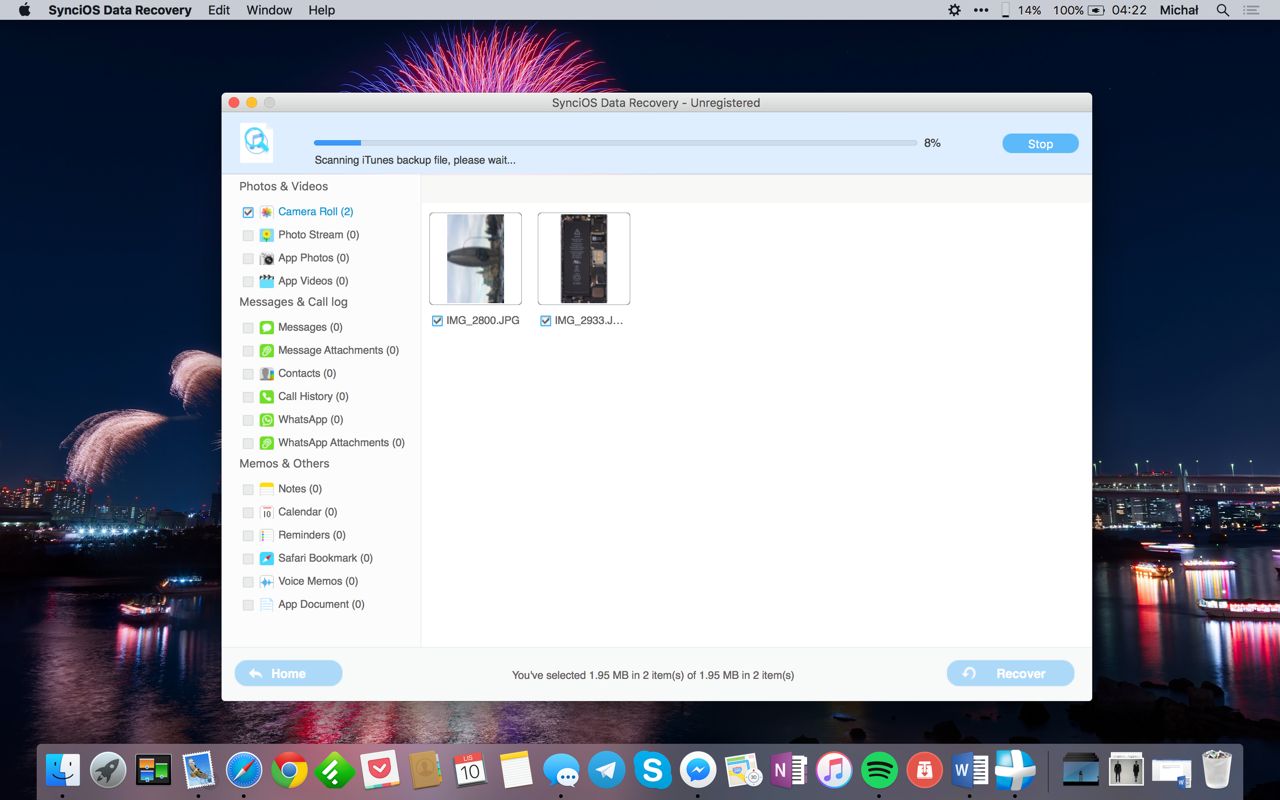The image size is (1280, 800).
Task: Click the Calendar sidebar icon
Action: click(x=267, y=512)
